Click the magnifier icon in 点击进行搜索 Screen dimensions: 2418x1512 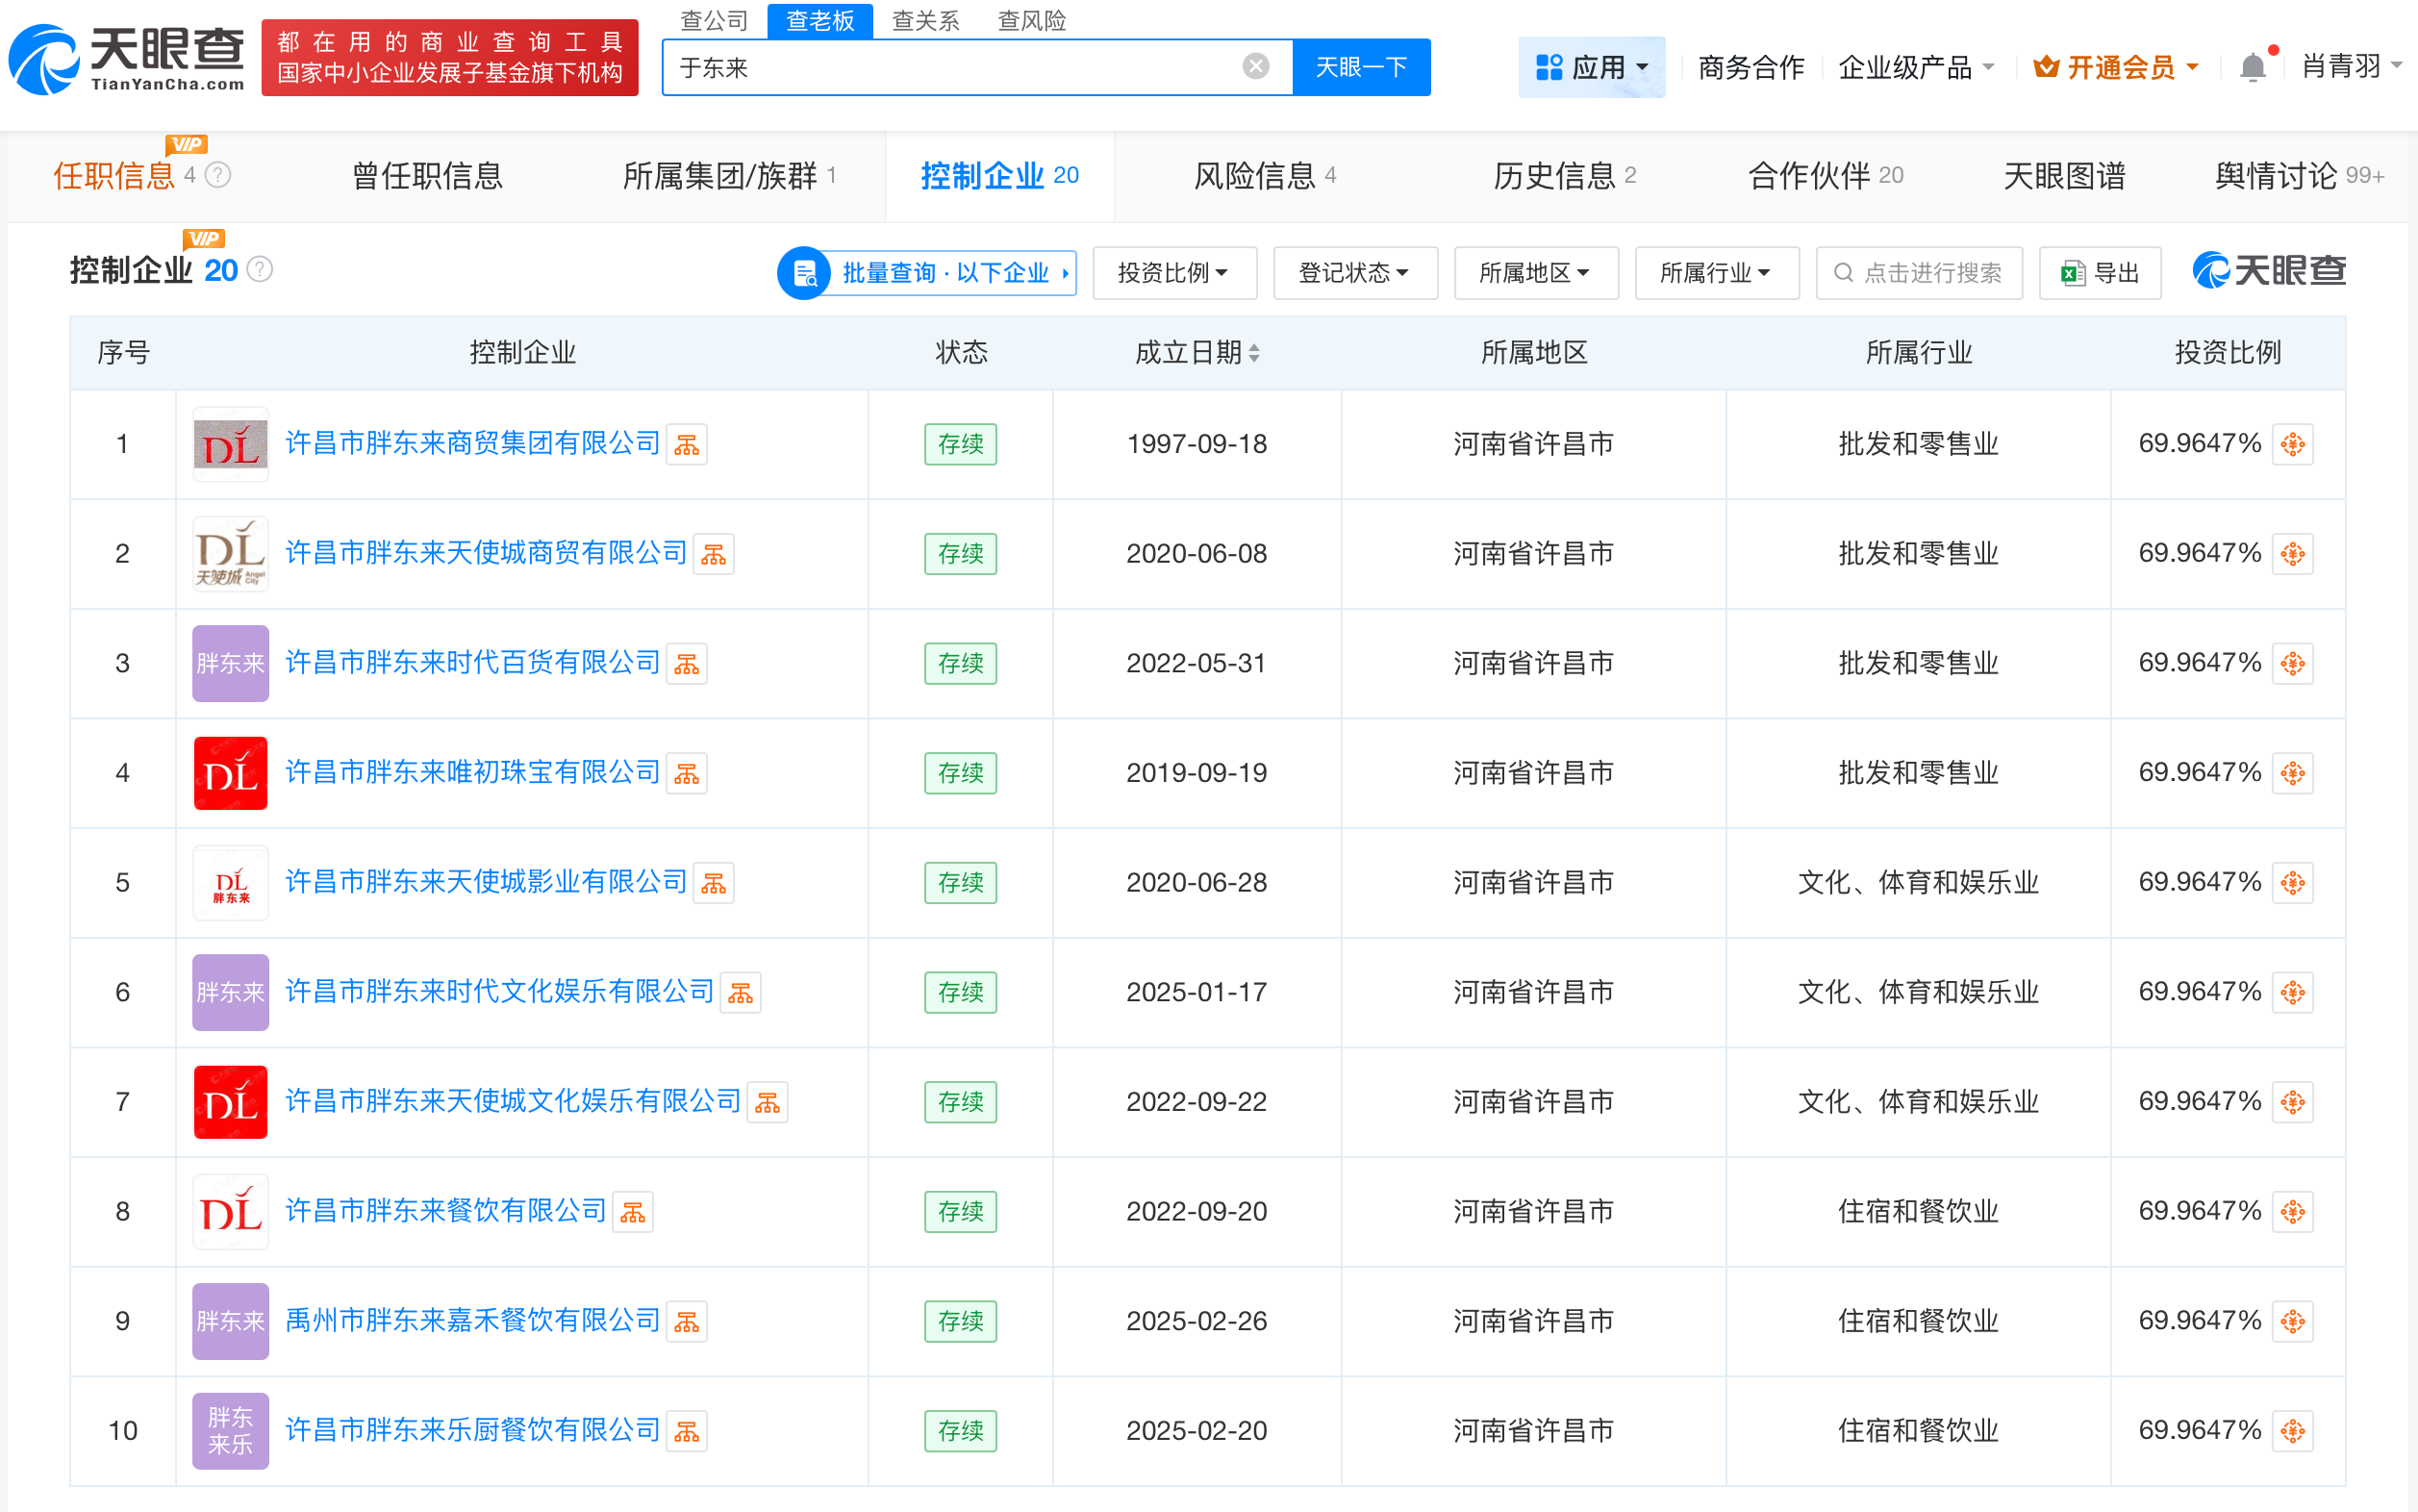pyautogui.click(x=1843, y=272)
